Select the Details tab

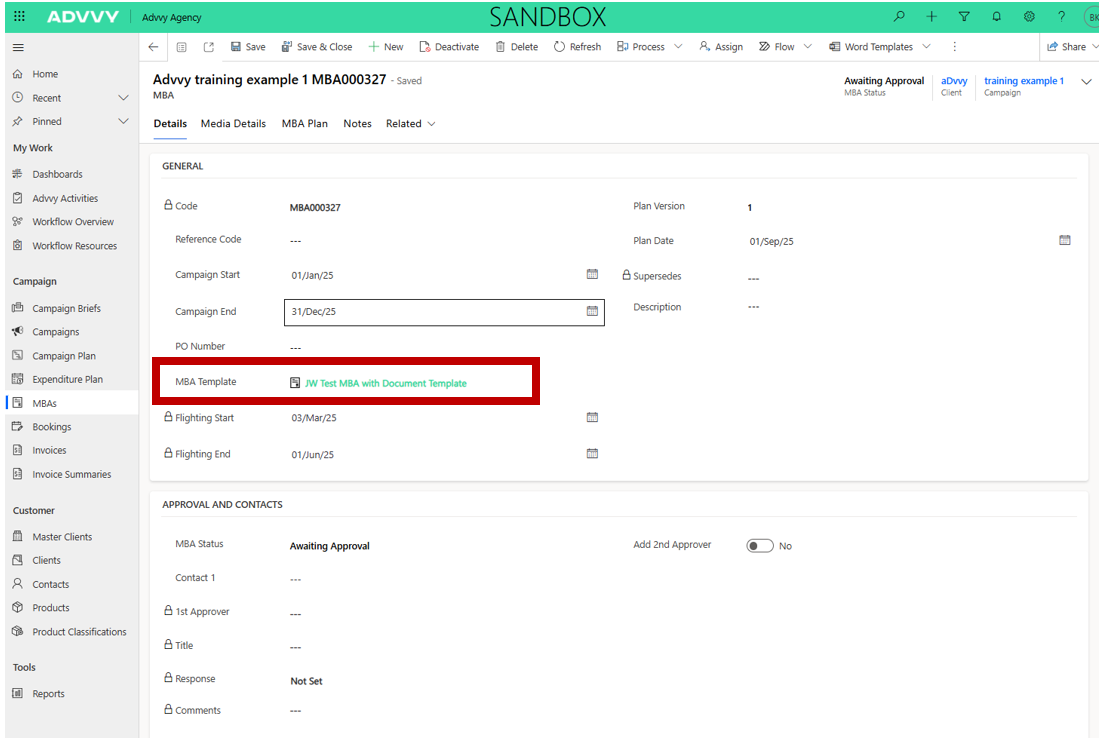pos(170,123)
